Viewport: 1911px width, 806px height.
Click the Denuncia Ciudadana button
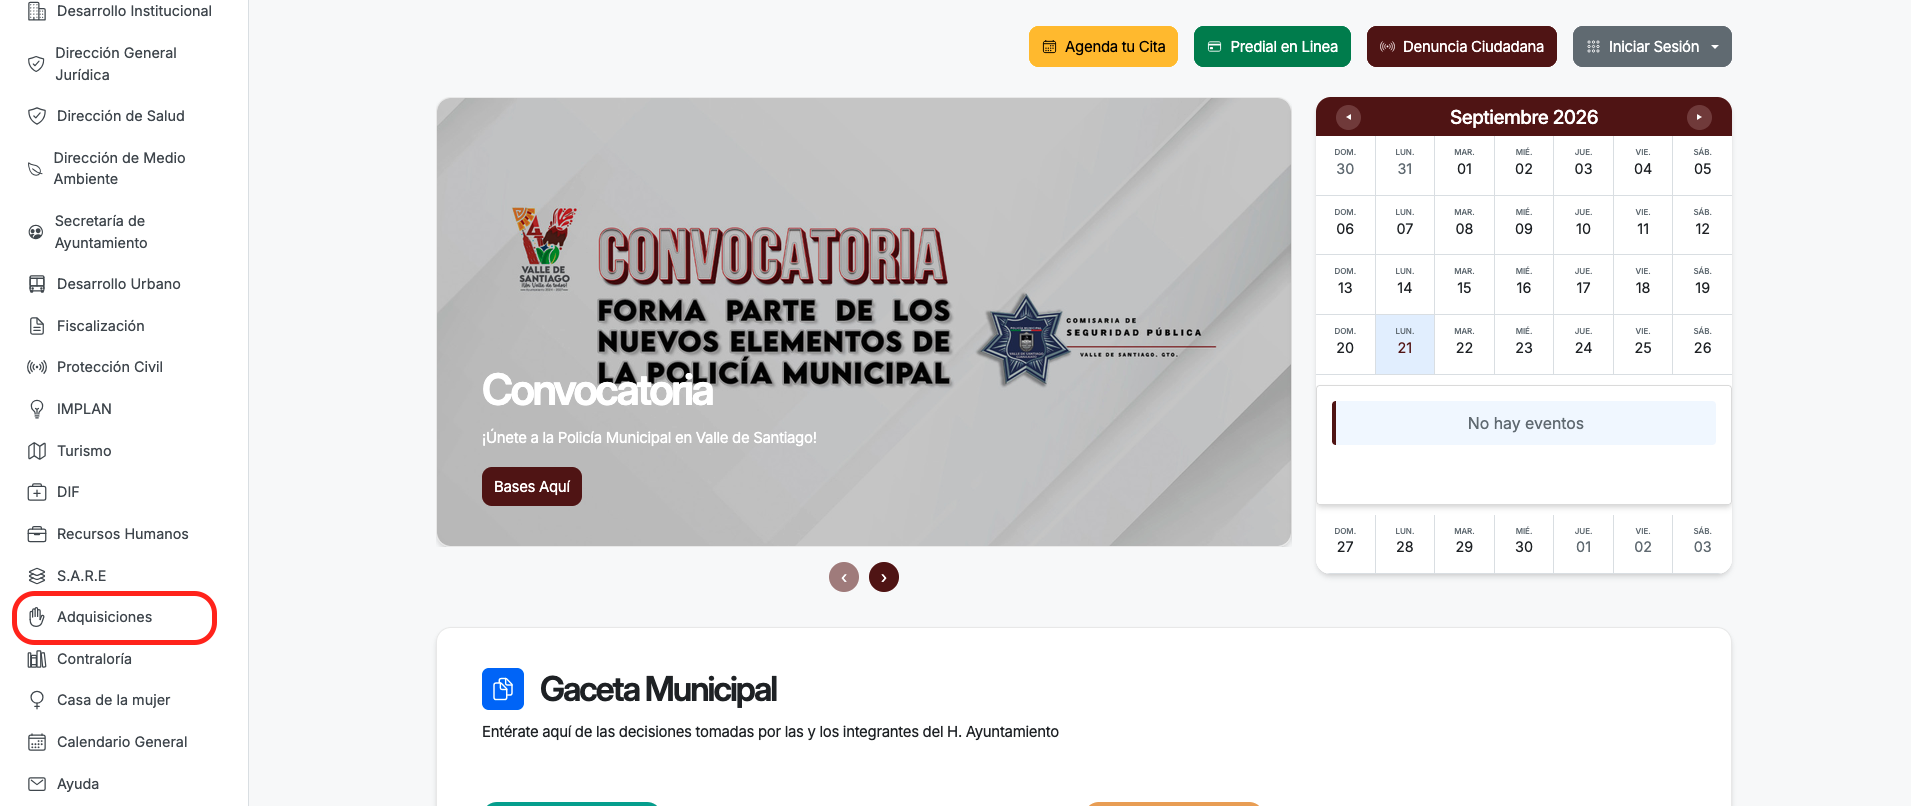click(x=1461, y=47)
